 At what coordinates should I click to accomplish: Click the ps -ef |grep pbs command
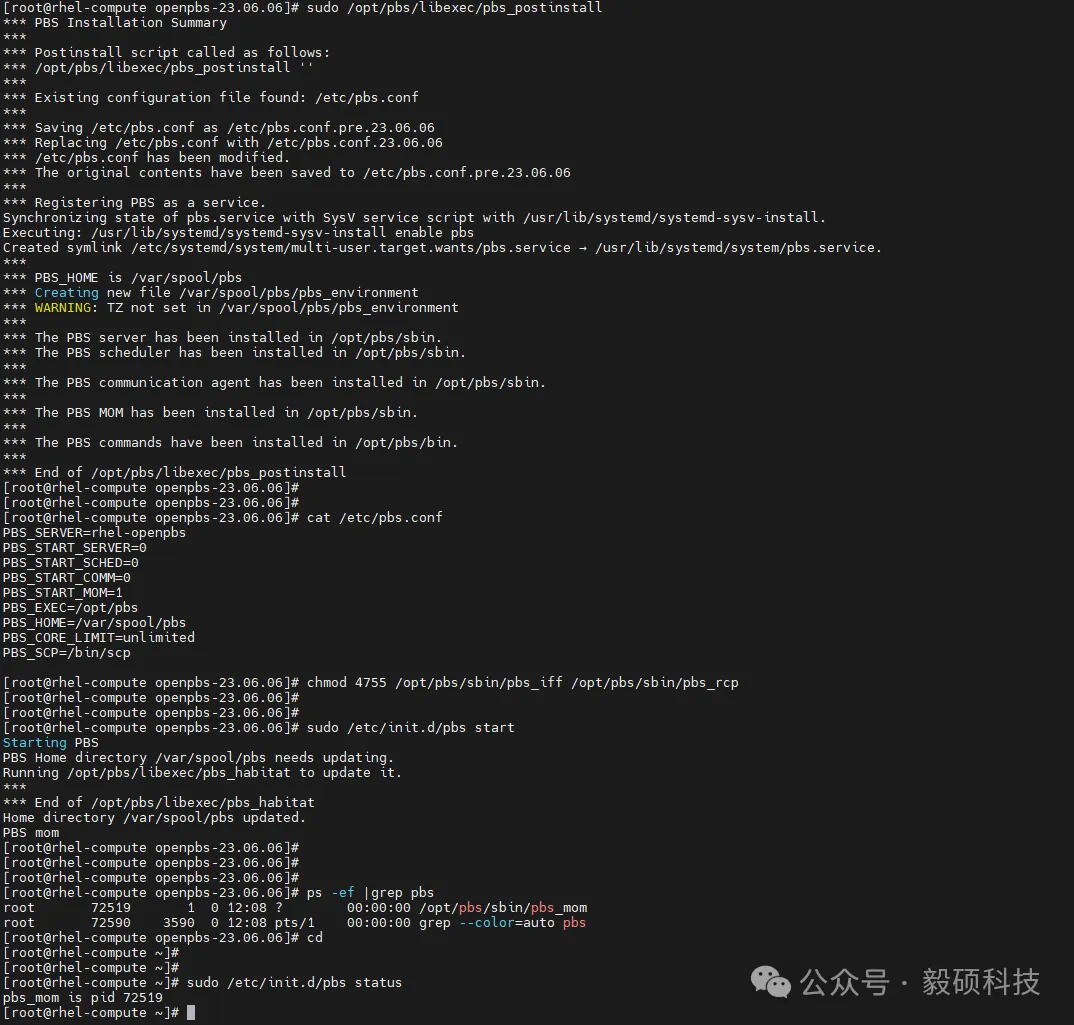click(x=370, y=892)
